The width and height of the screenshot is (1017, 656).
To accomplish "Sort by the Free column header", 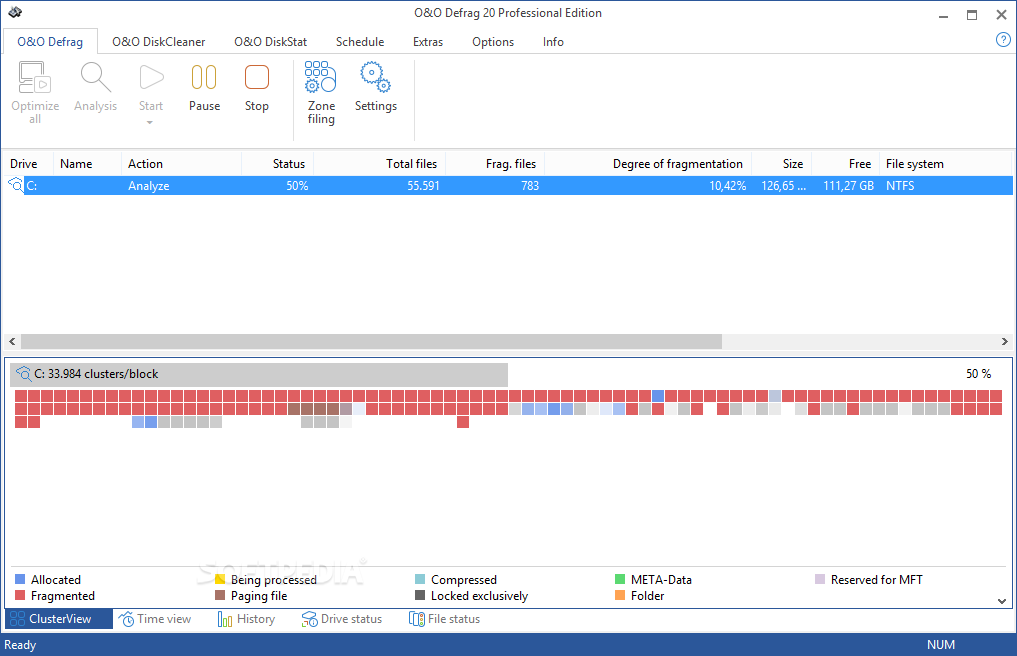I will (845, 164).
